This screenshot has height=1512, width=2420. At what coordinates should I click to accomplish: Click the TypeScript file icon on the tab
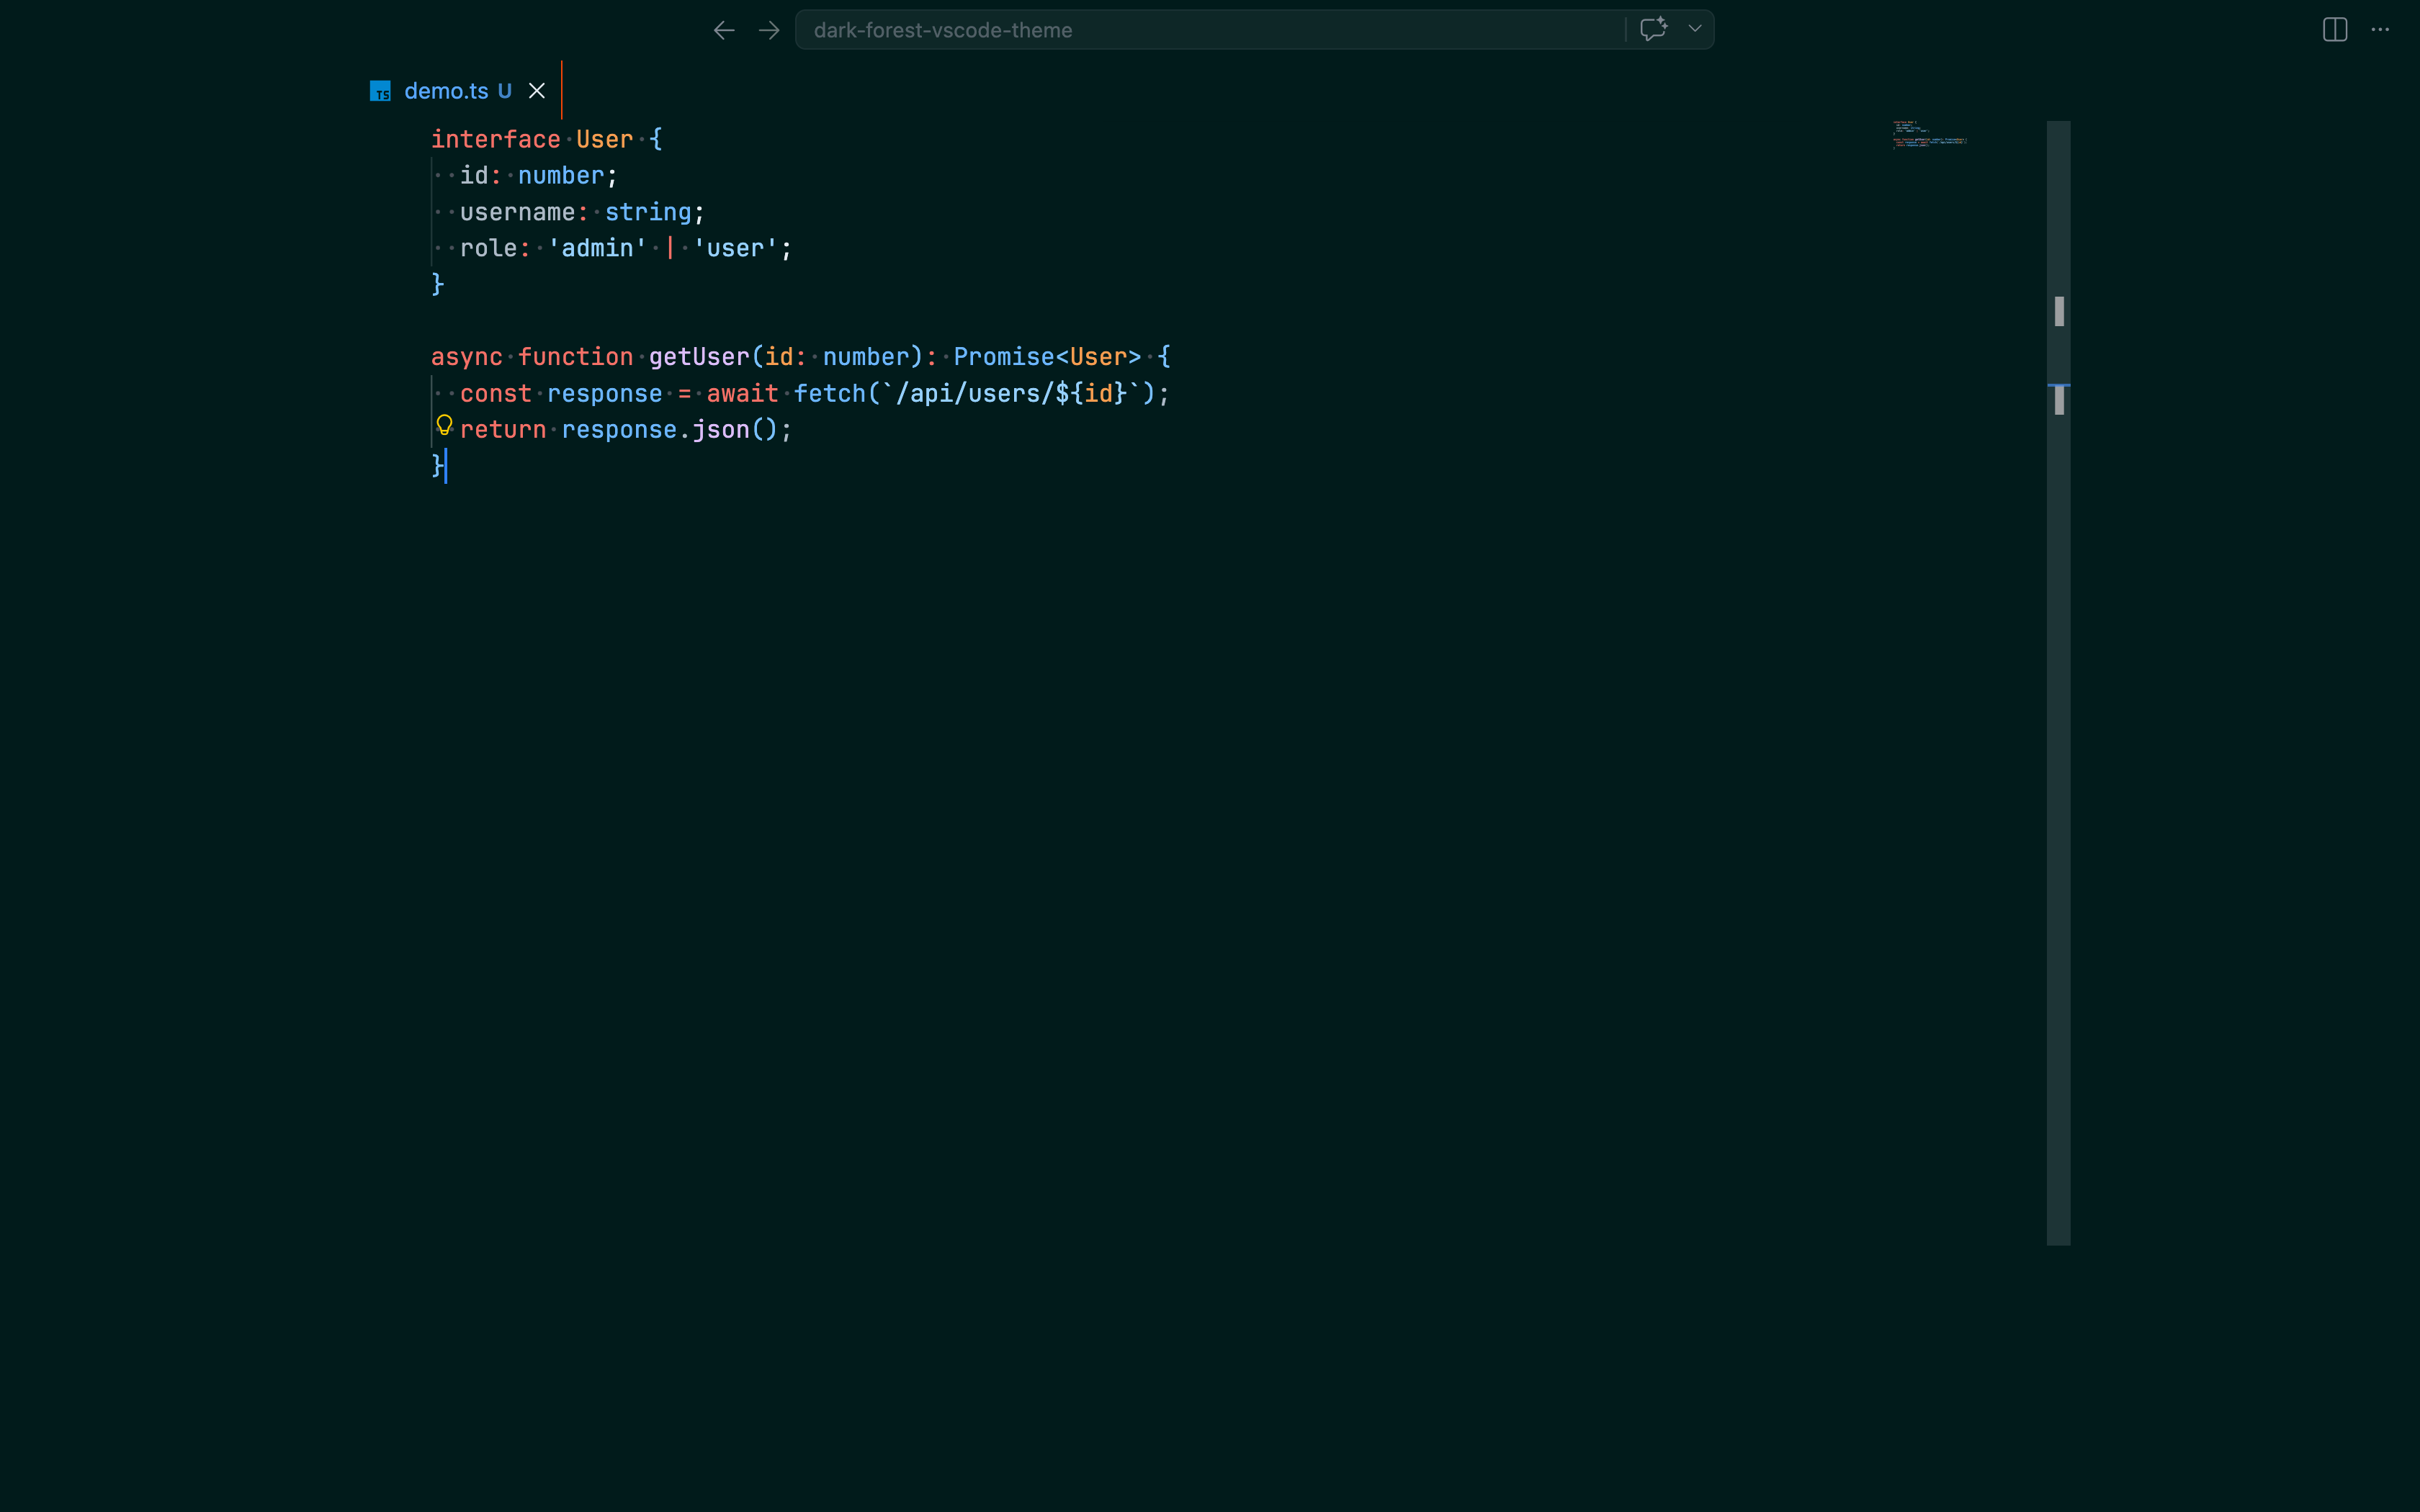380,91
